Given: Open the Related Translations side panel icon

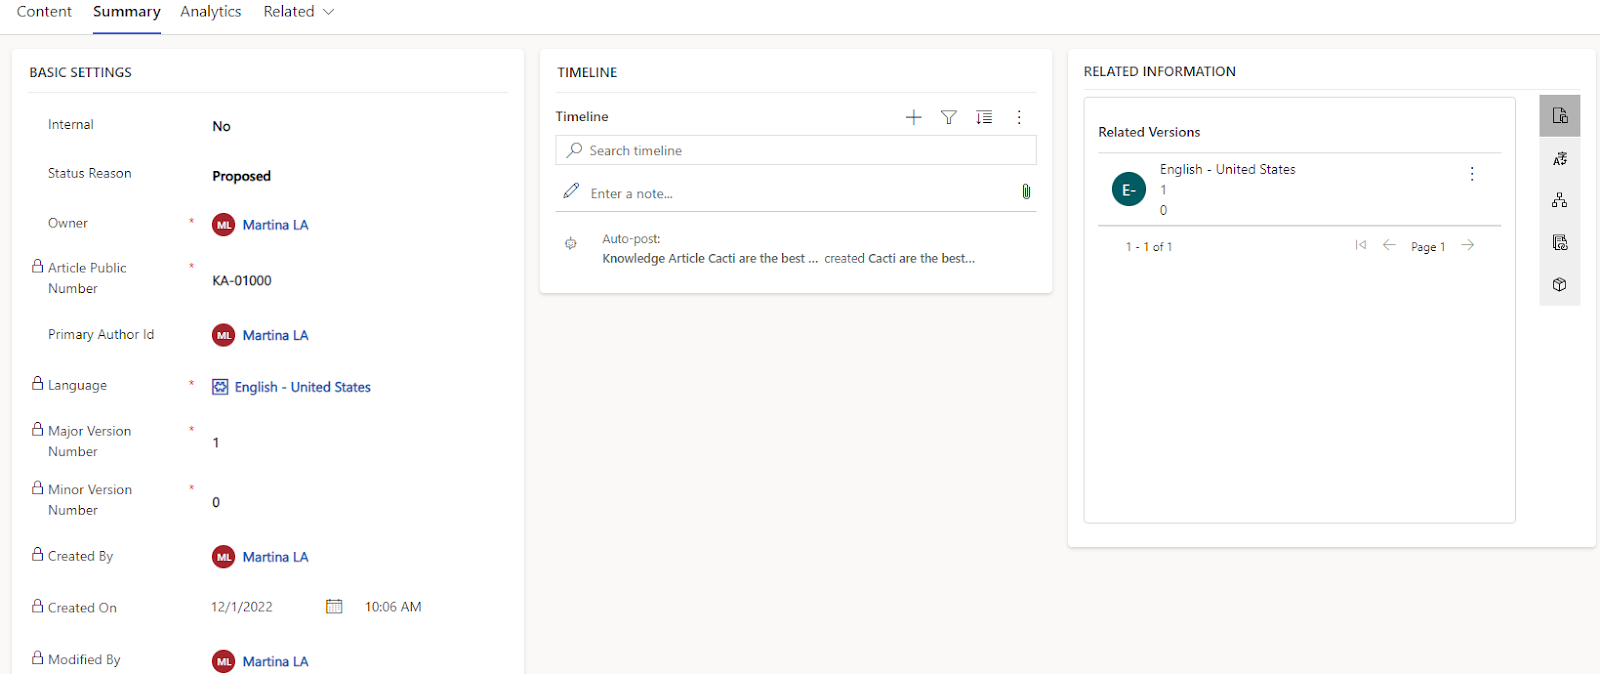Looking at the screenshot, I should [1559, 159].
